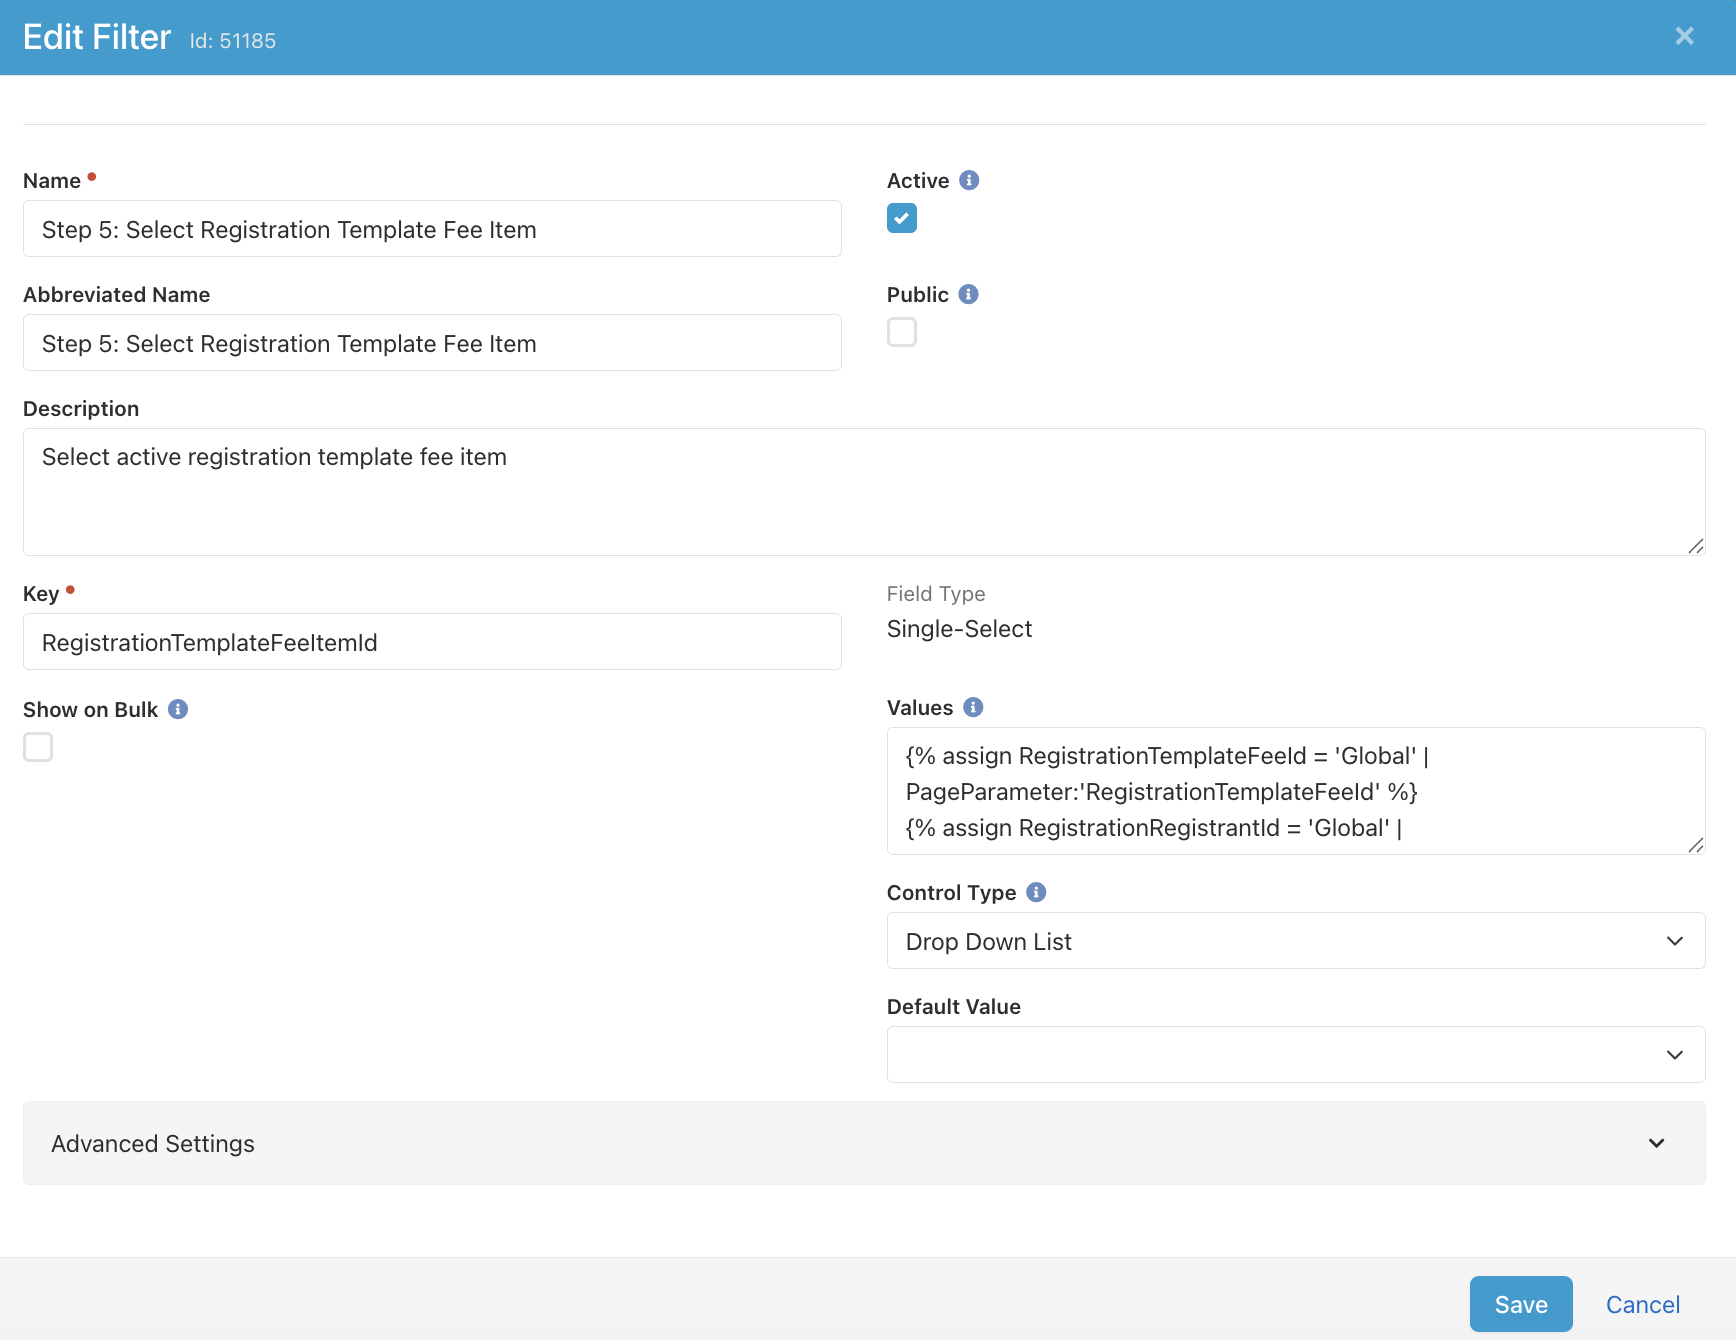This screenshot has height=1340, width=1736.
Task: Check the Show on Bulk checkbox
Action: tap(38, 747)
